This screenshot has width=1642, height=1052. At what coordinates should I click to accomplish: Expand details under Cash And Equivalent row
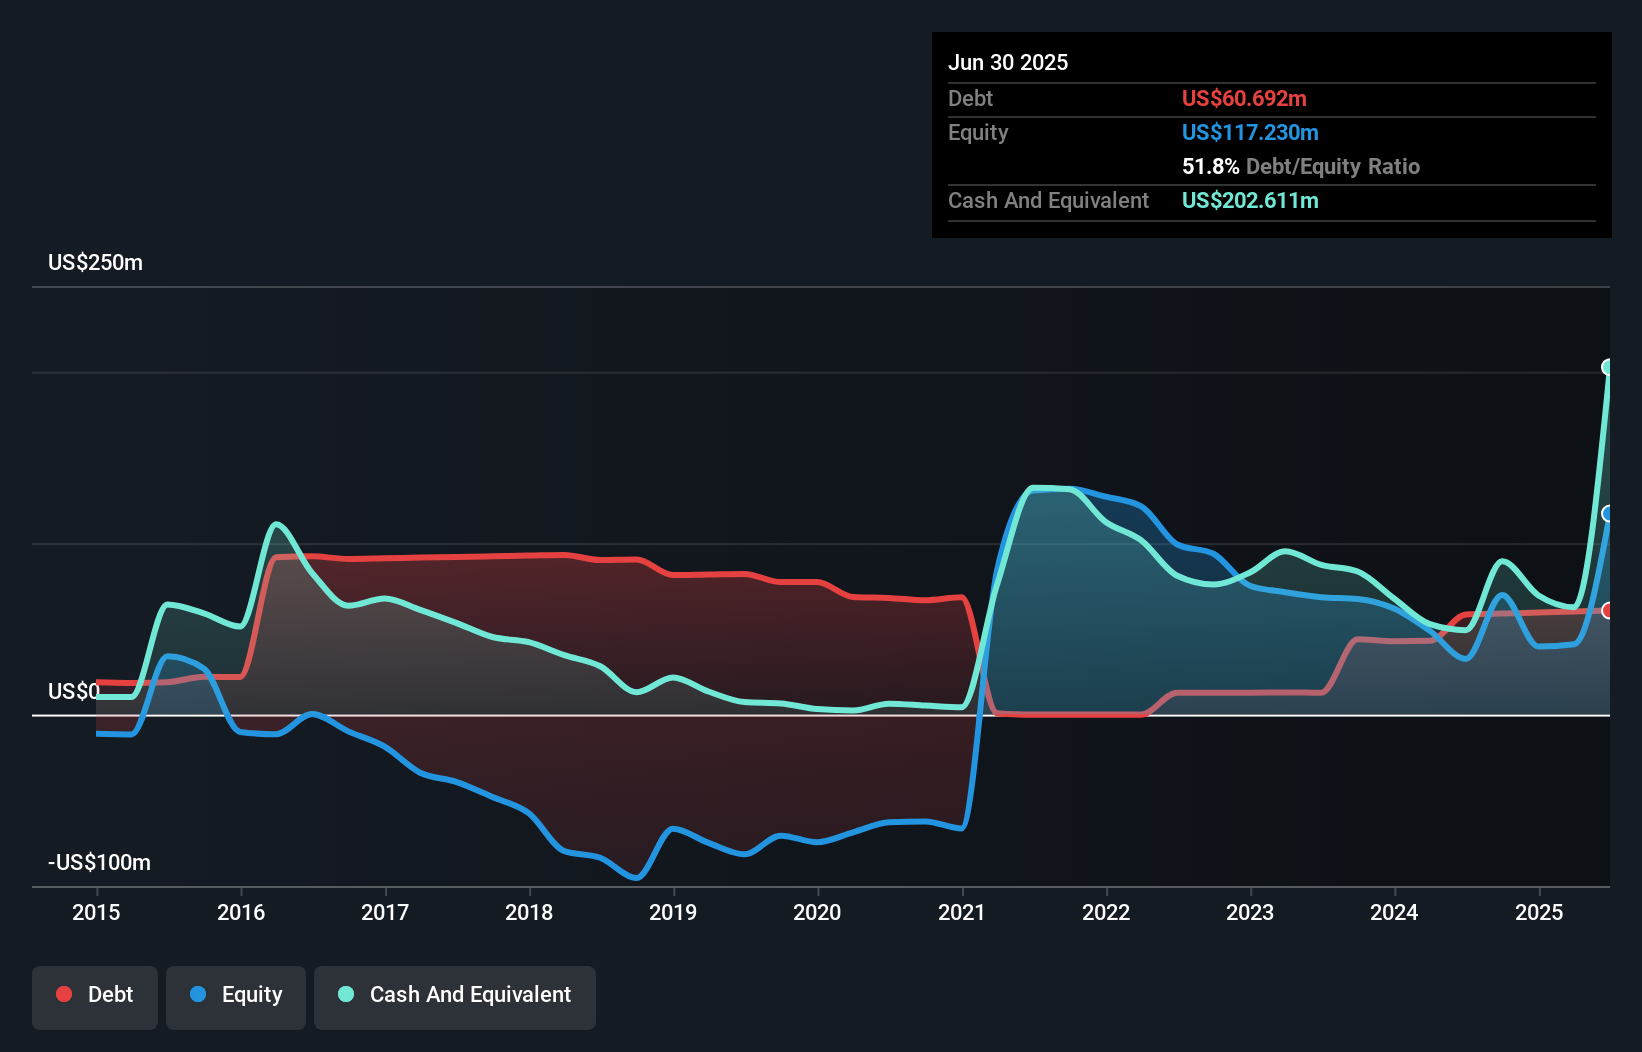[x=1048, y=200]
